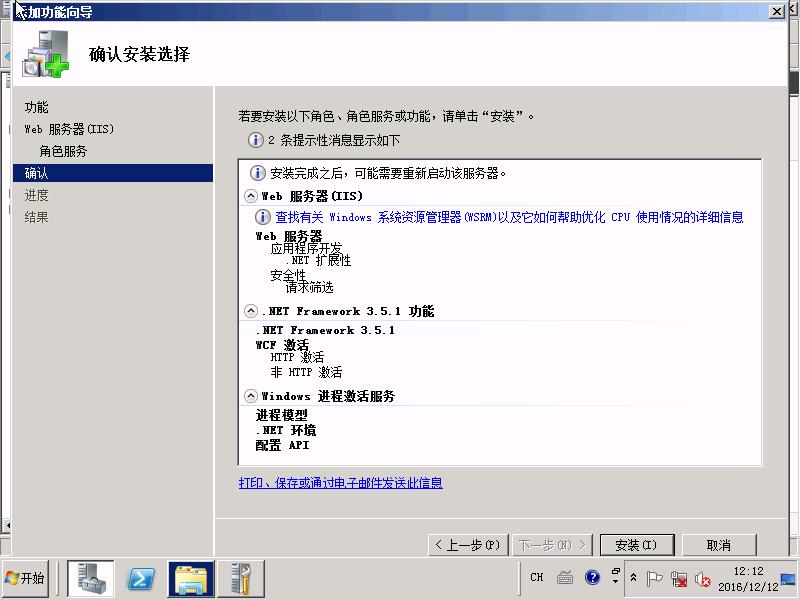Click the CH input language indicator
The height and width of the screenshot is (600, 800).
[x=537, y=577]
